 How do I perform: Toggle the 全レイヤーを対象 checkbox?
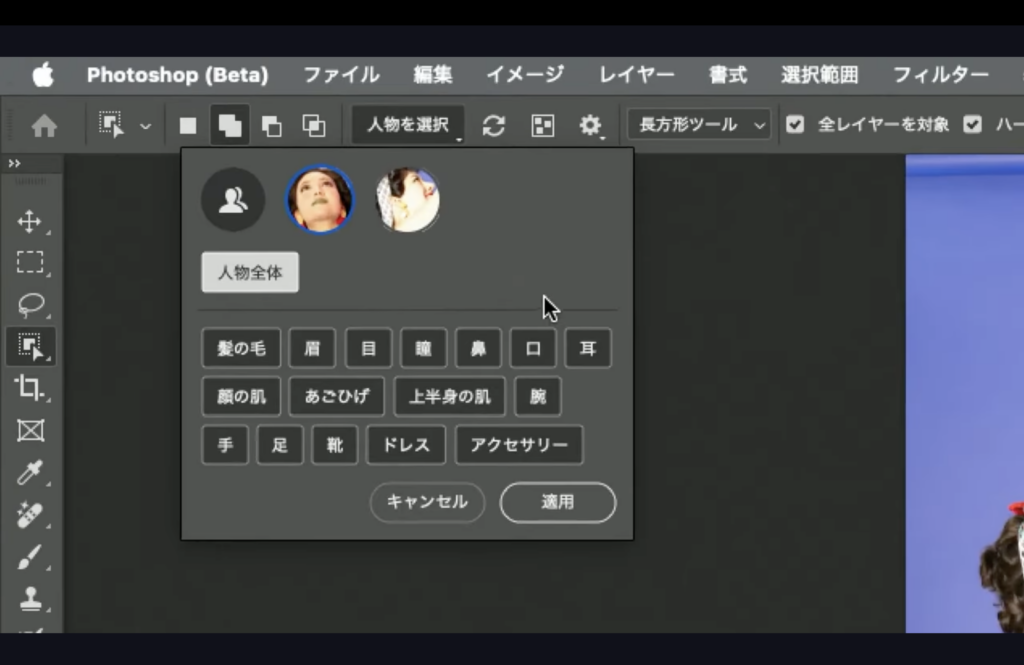pyautogui.click(x=795, y=125)
